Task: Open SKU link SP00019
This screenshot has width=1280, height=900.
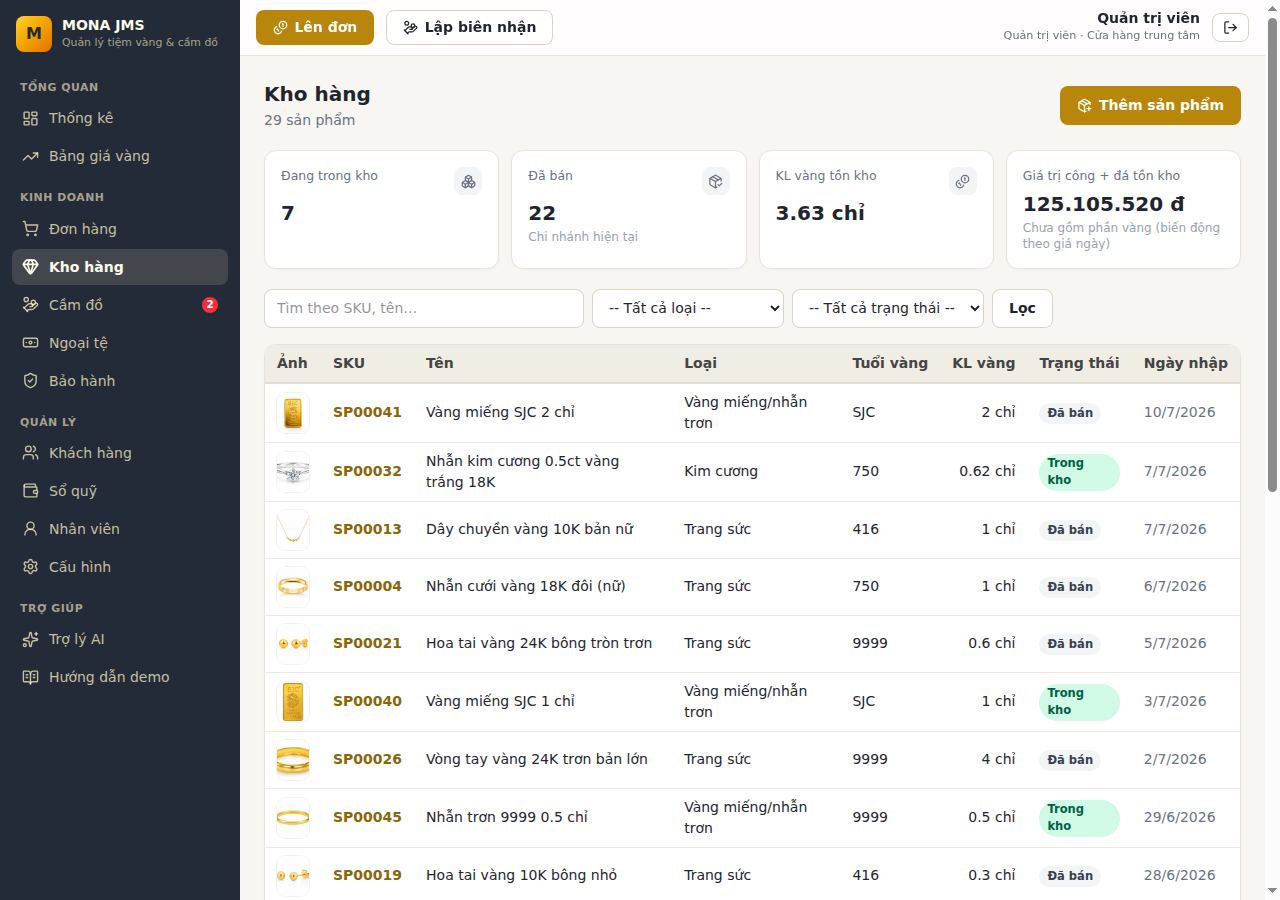Action: tap(367, 875)
